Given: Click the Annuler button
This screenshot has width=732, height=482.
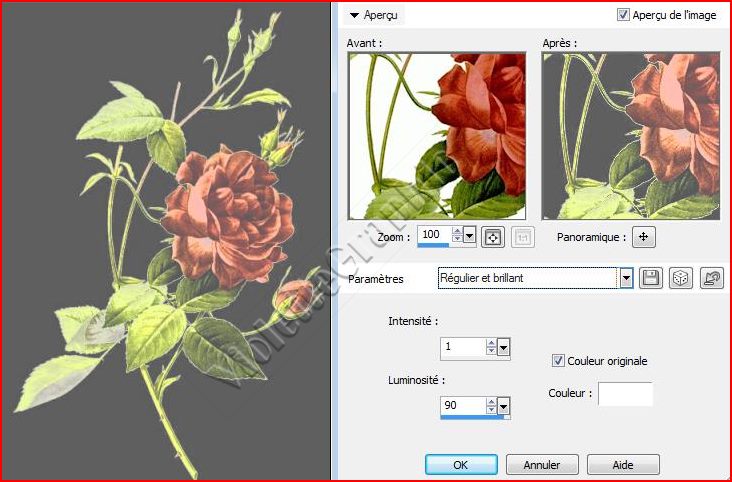Looking at the screenshot, I should tap(541, 465).
